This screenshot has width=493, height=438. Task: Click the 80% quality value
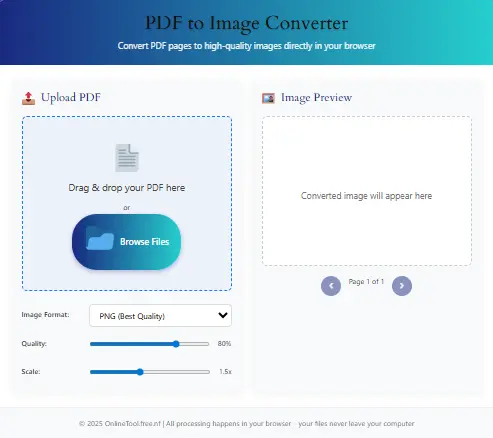[x=224, y=344]
